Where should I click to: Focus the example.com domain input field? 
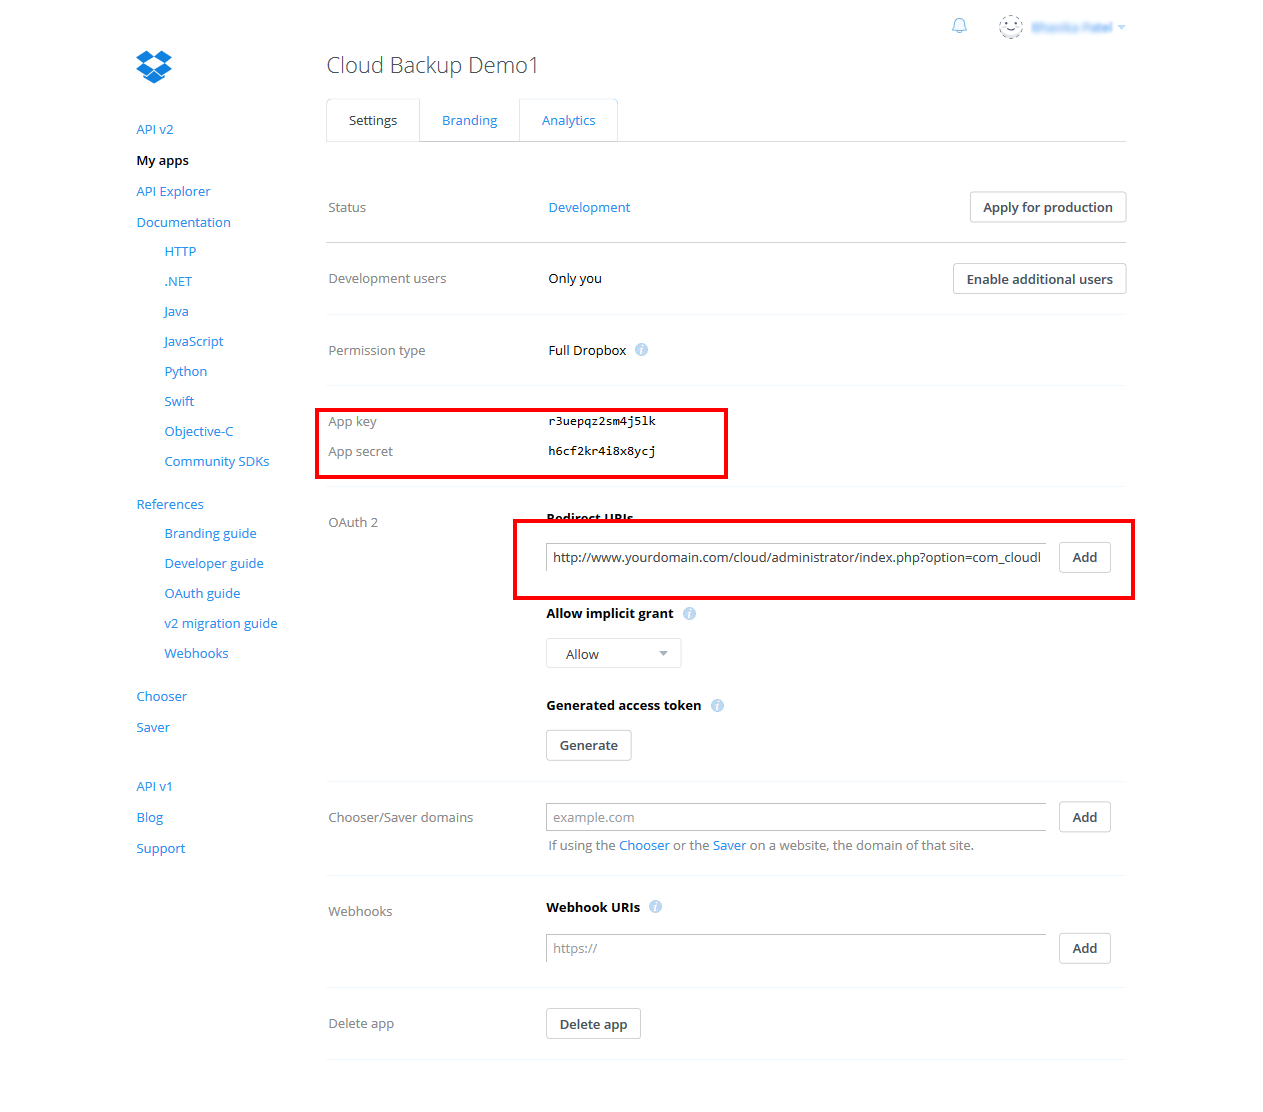coord(796,817)
